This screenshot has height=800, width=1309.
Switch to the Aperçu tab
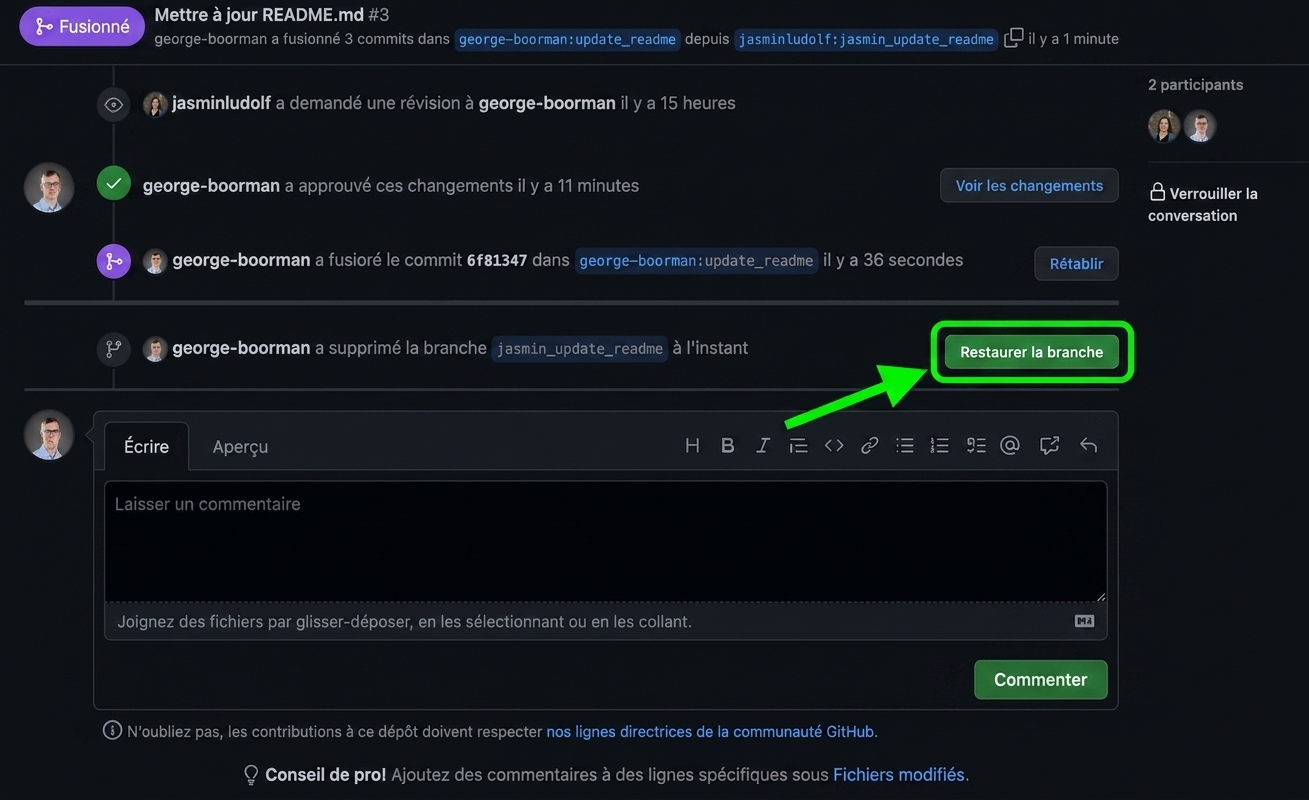(240, 447)
